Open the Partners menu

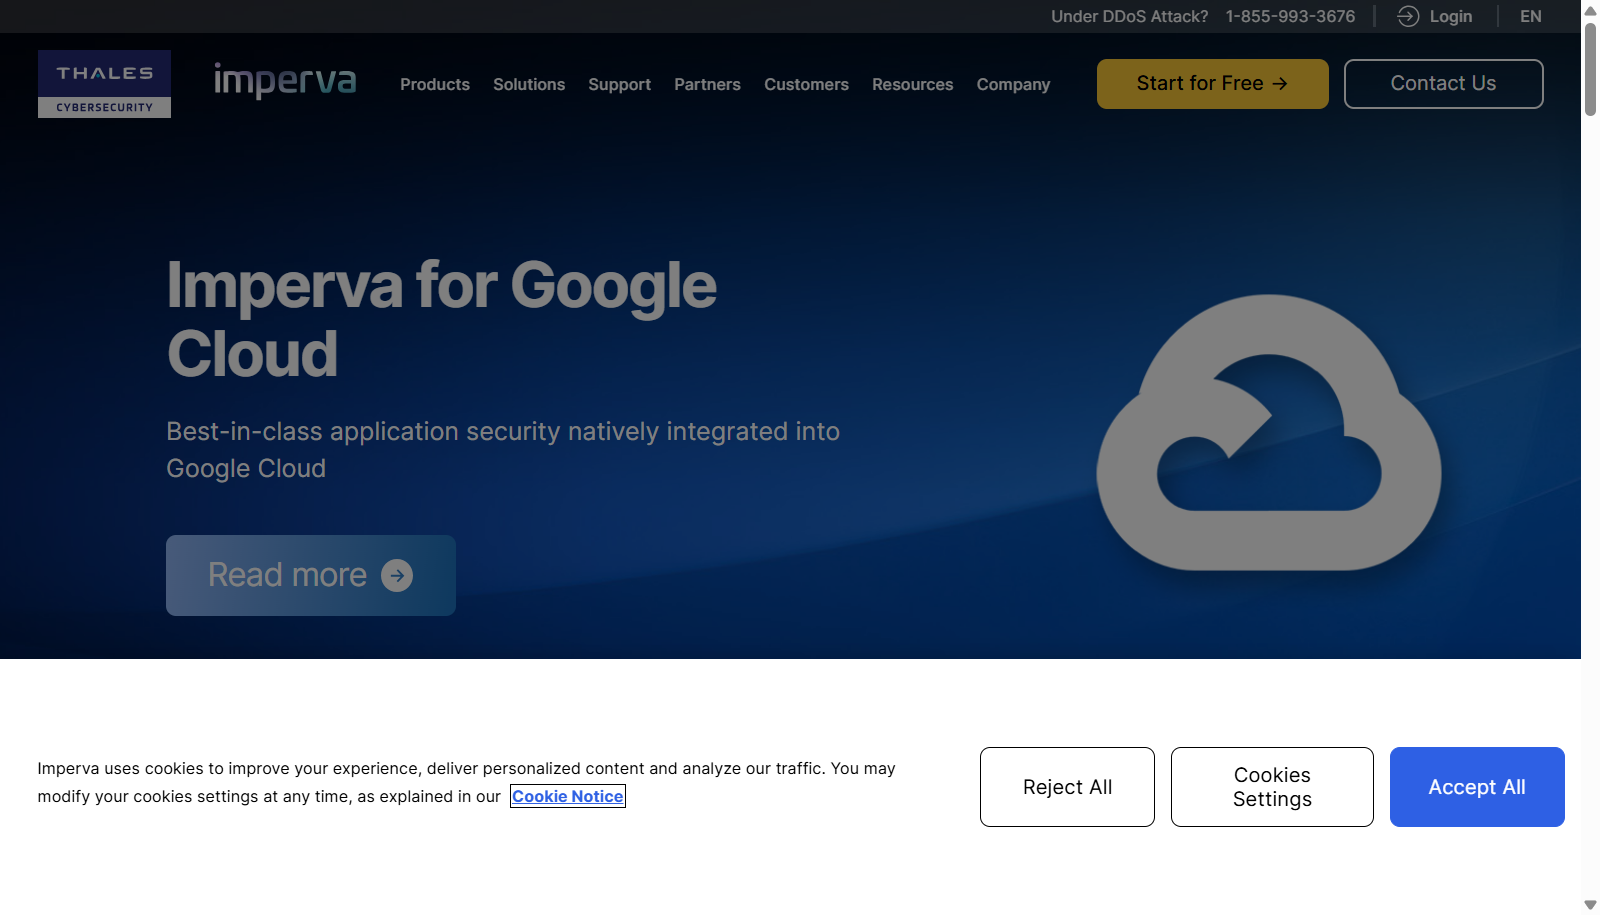click(707, 85)
